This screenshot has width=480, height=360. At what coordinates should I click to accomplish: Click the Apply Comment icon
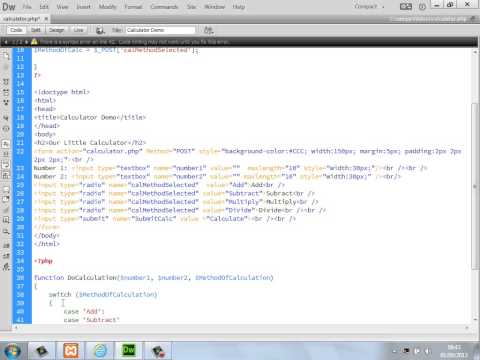6,189
